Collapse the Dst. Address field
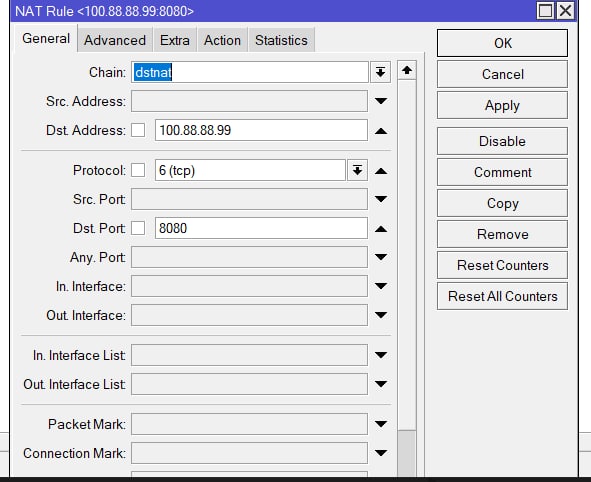 381,131
